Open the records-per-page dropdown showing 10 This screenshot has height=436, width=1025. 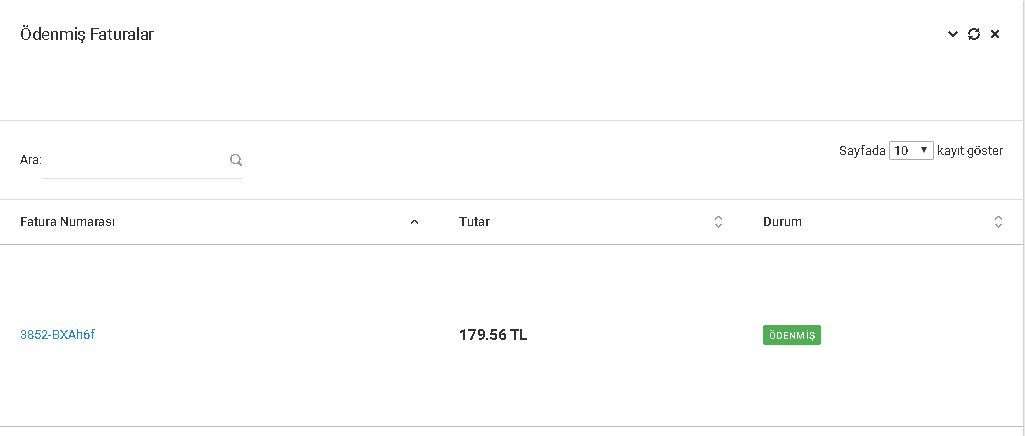point(911,150)
